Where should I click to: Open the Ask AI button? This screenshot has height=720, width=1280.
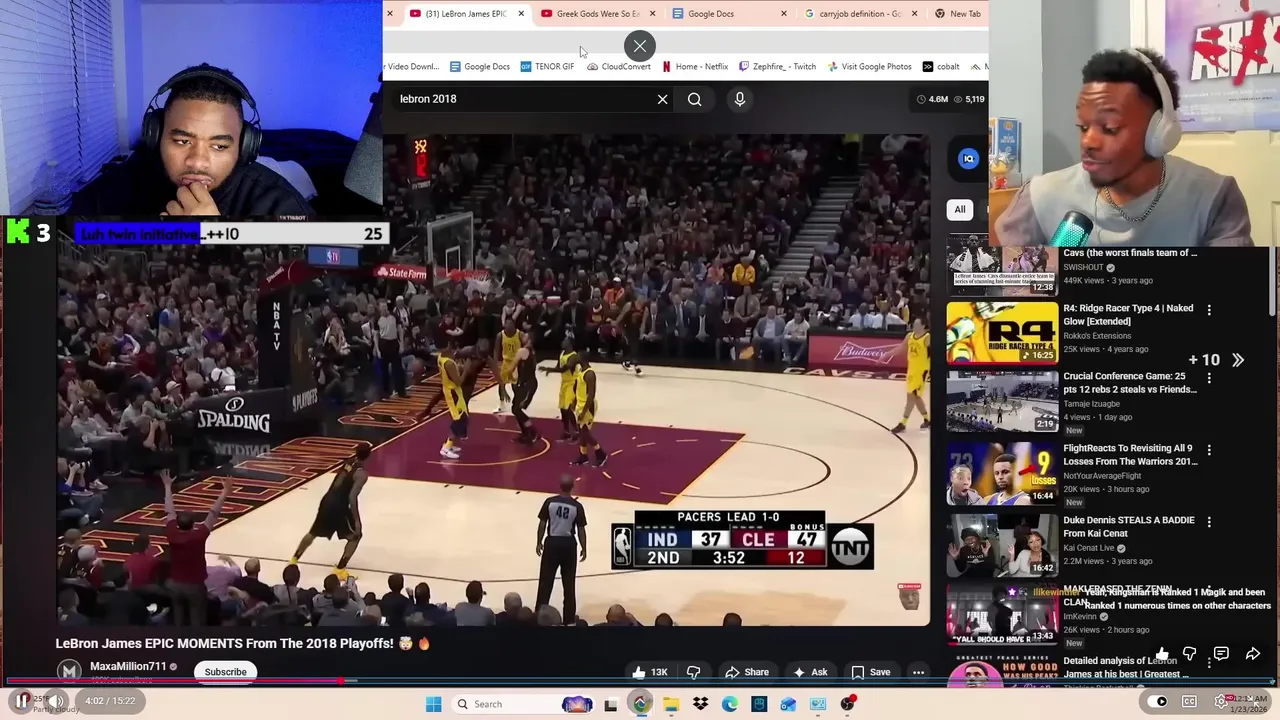(x=810, y=672)
